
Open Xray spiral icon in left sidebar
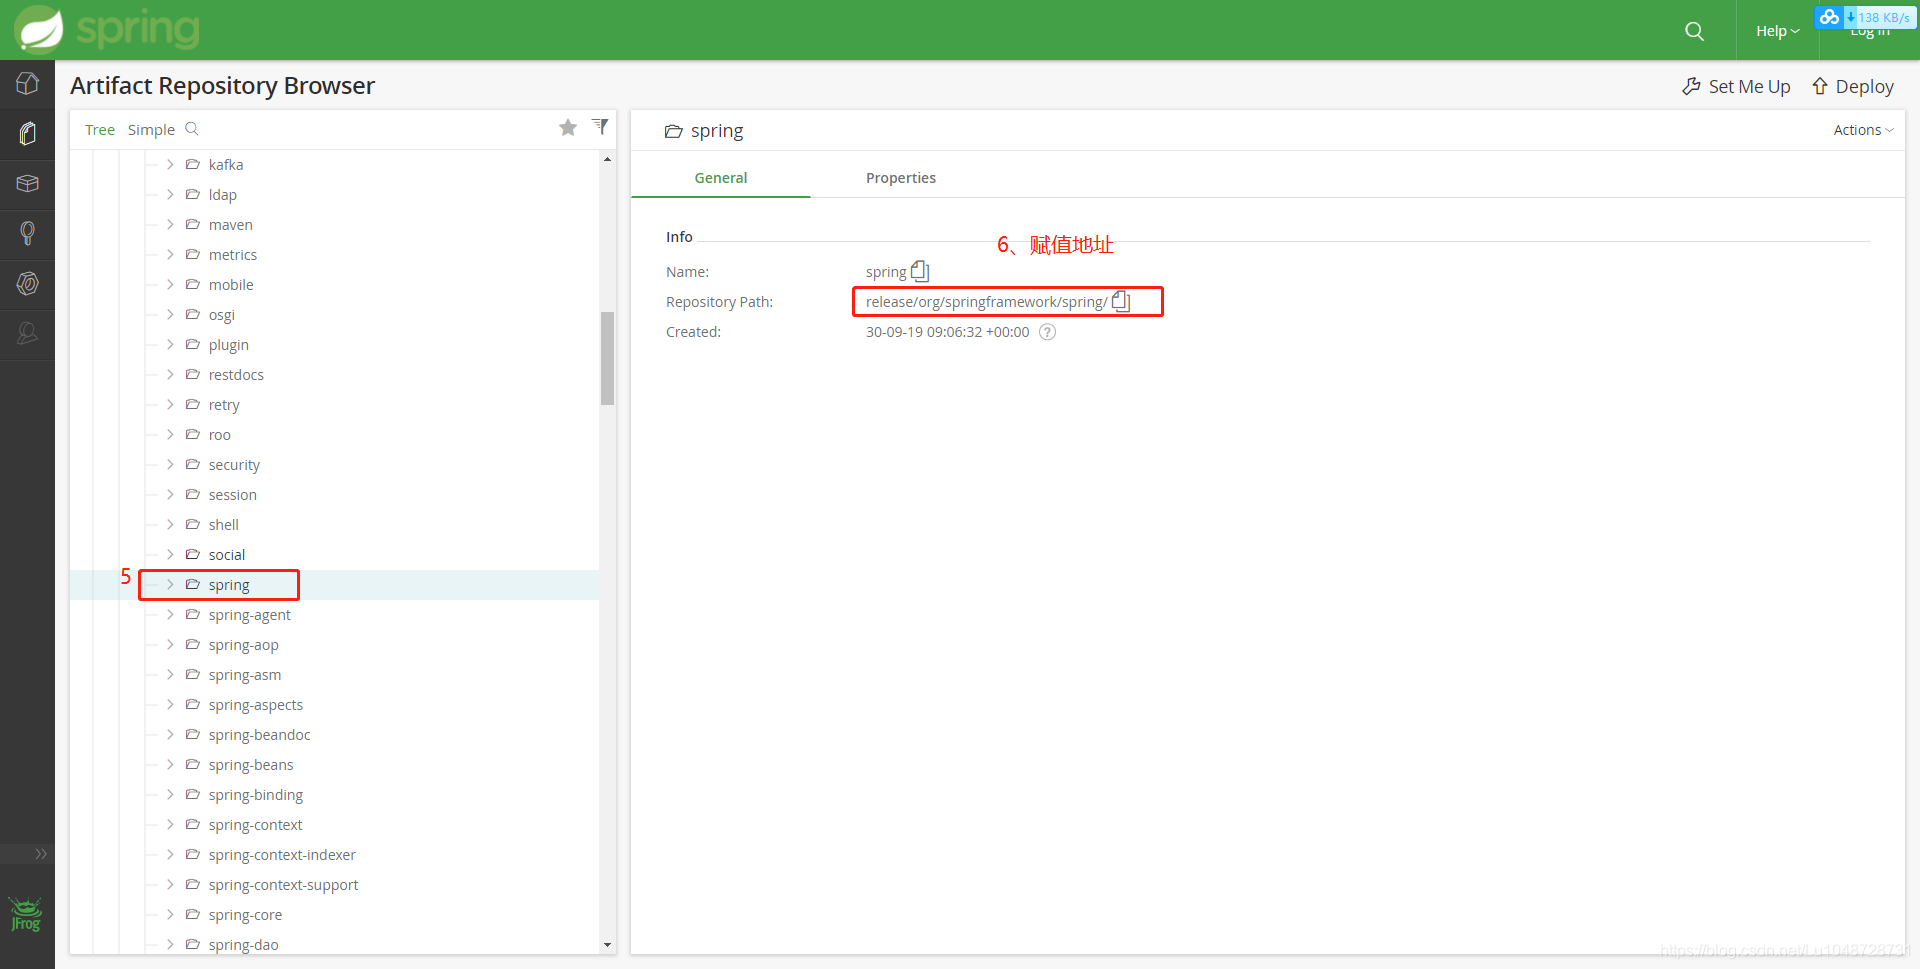[x=27, y=284]
